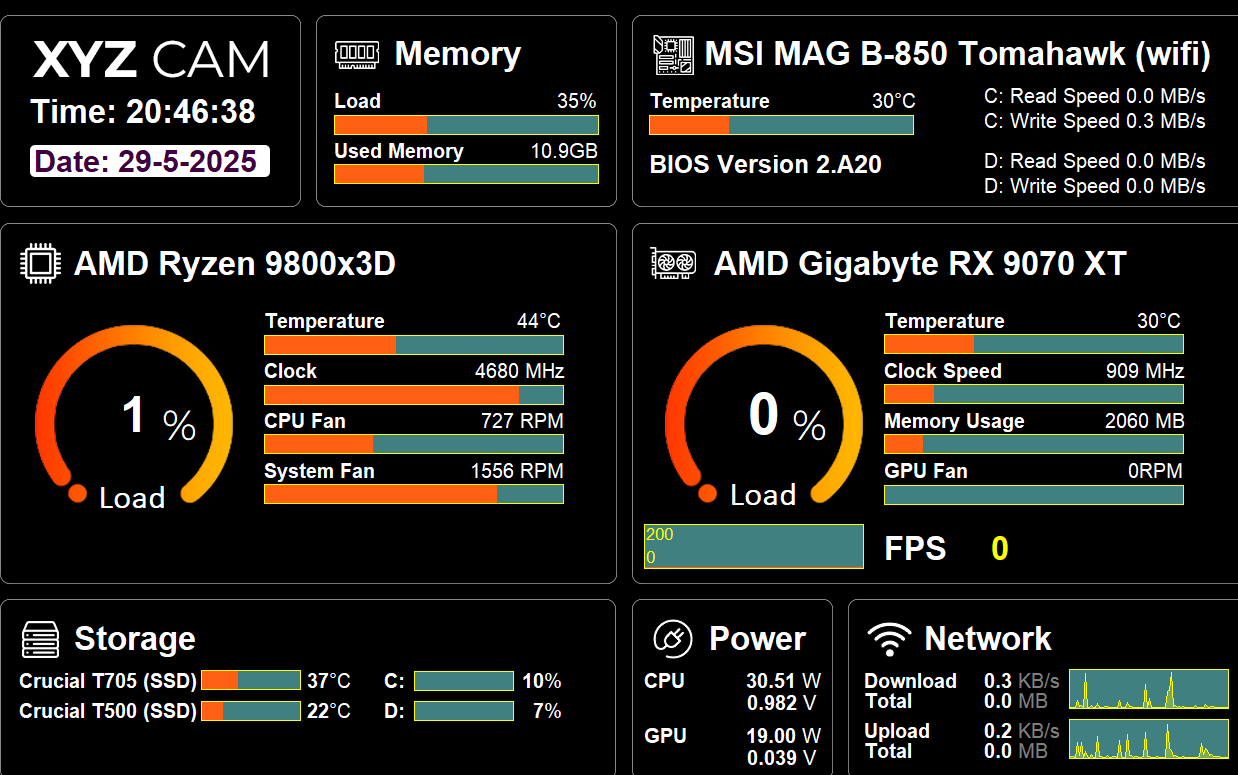Click the CPU Load circular gauge
Viewport: 1238px width, 775px height.
click(x=134, y=414)
